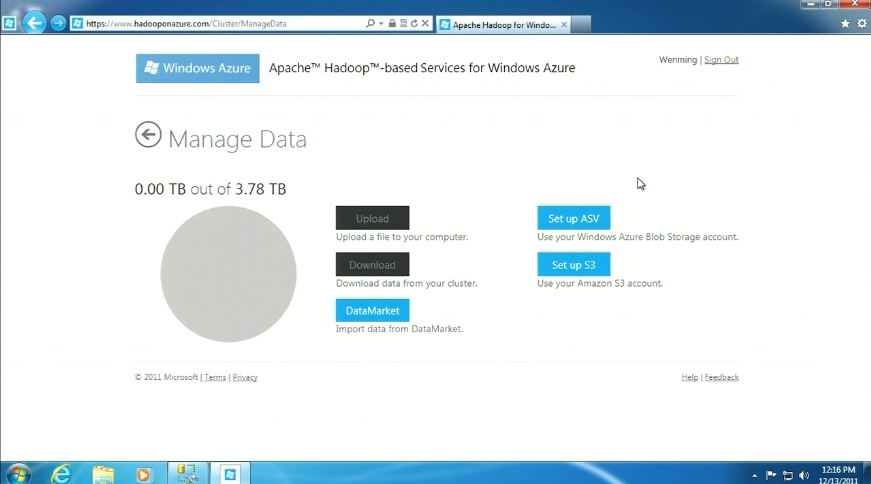
Task: Go back via circled arrow beside Manage Data
Action: [148, 134]
